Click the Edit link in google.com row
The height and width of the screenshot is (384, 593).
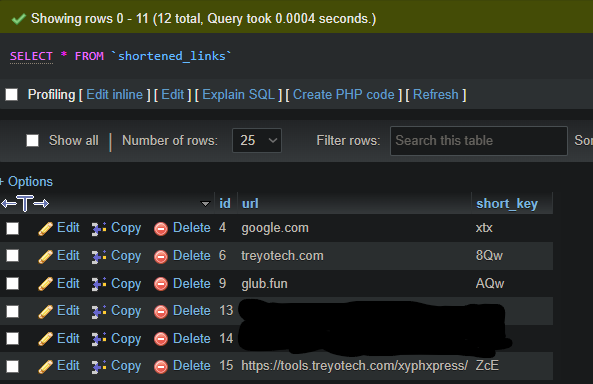click(x=68, y=228)
